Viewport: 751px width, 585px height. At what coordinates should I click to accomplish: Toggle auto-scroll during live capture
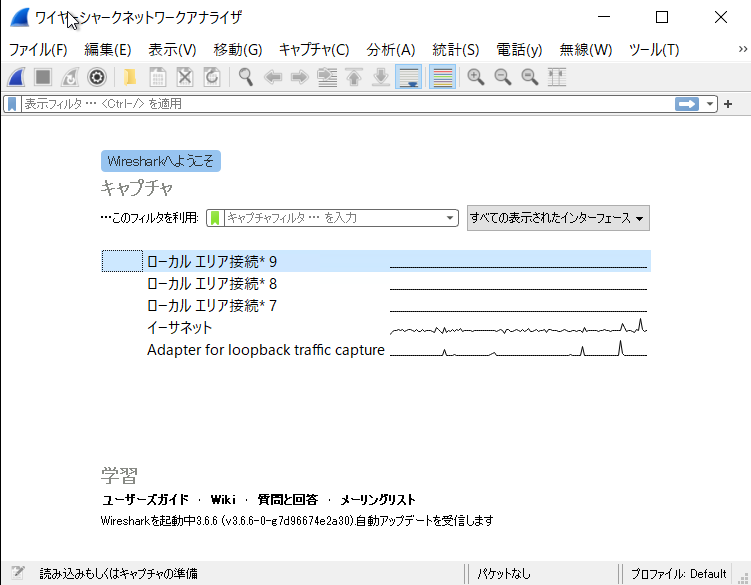point(409,77)
